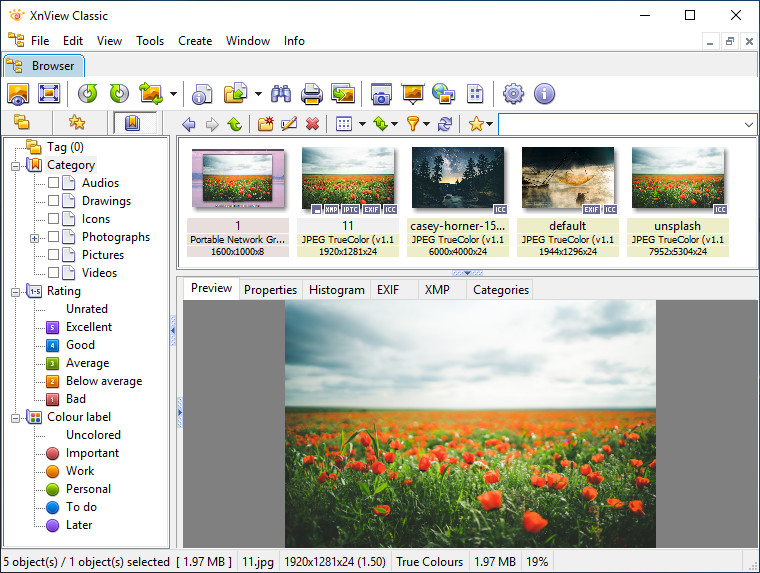This screenshot has height=573, width=760.
Task: Expand the Photographs subcategories
Action: [34, 238]
